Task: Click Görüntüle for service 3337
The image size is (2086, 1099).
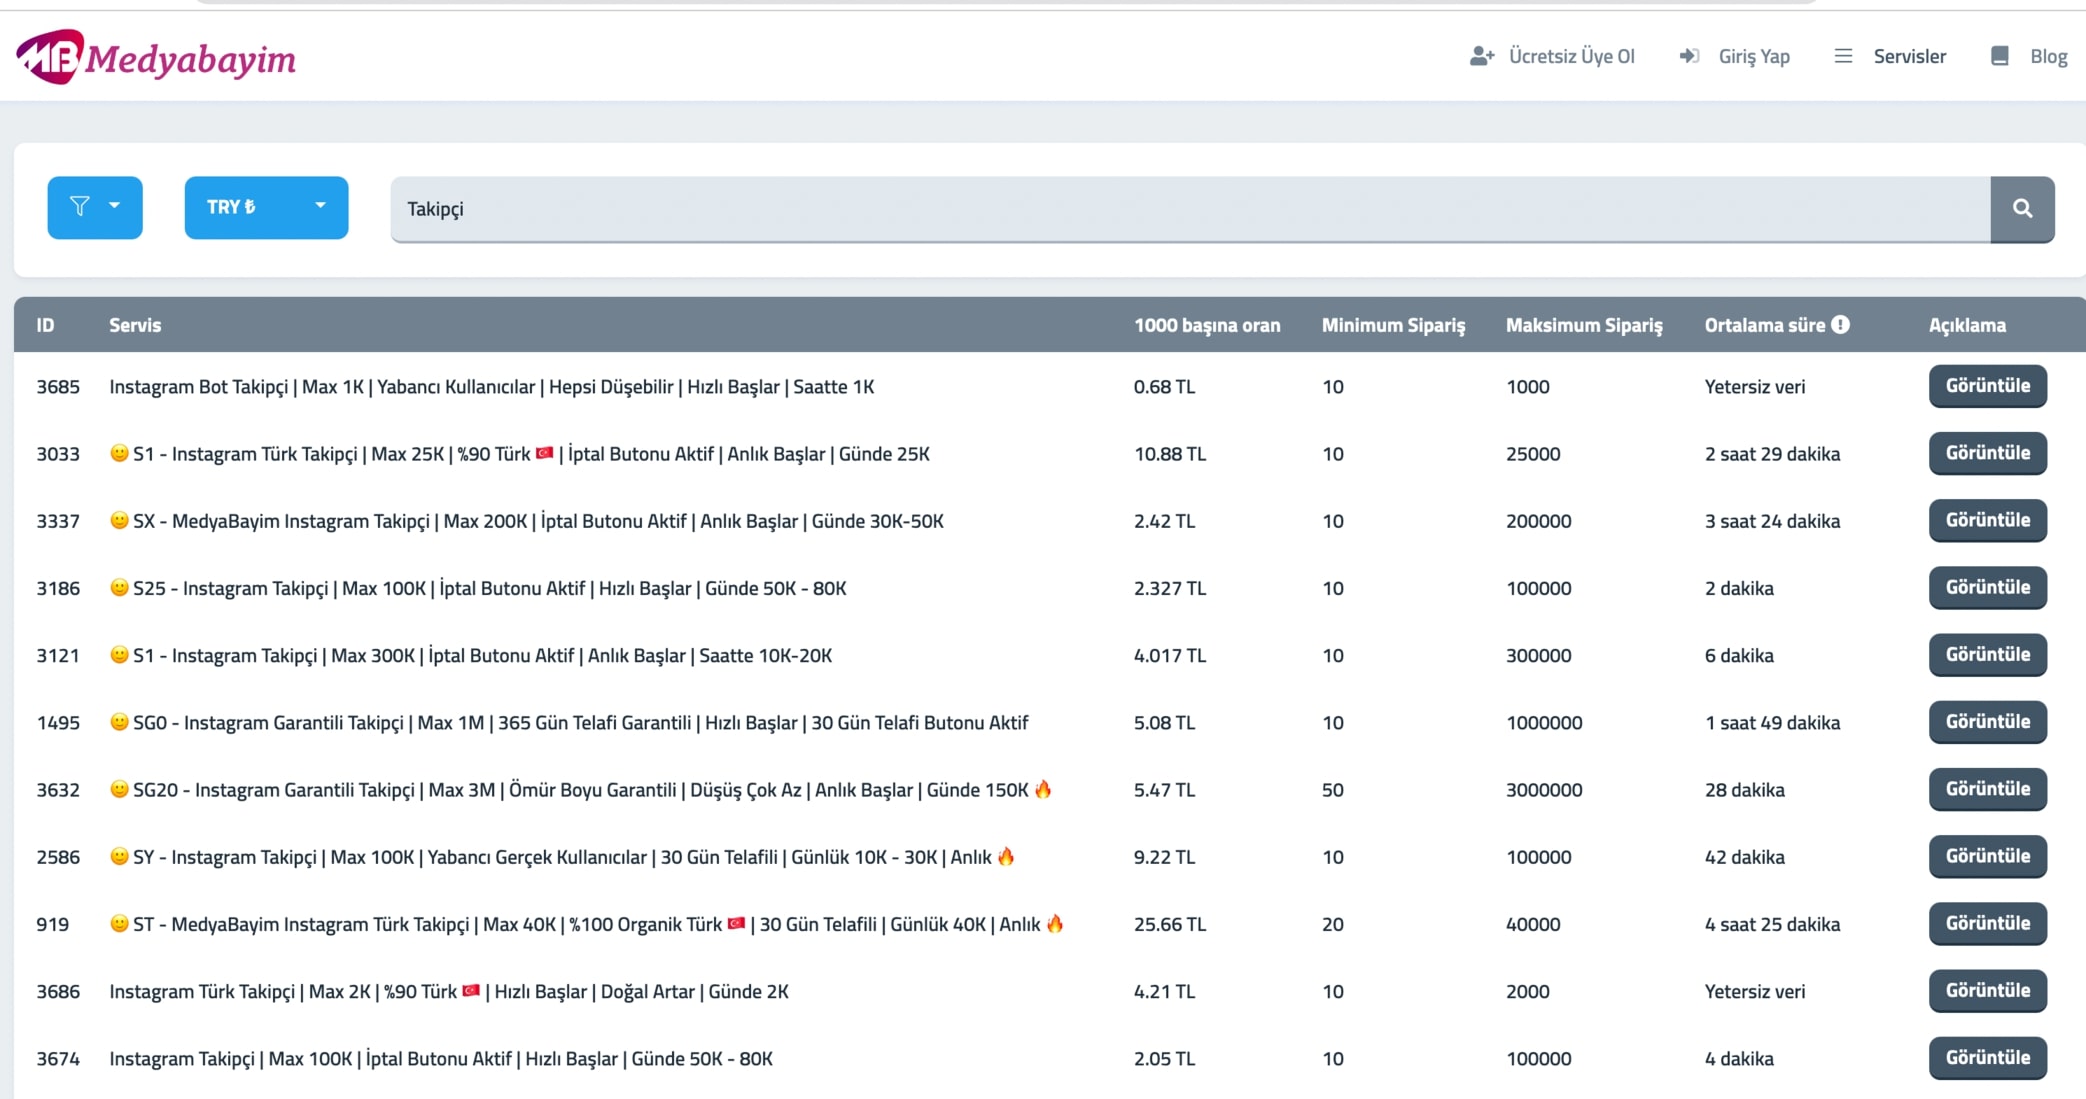Action: pos(1987,520)
